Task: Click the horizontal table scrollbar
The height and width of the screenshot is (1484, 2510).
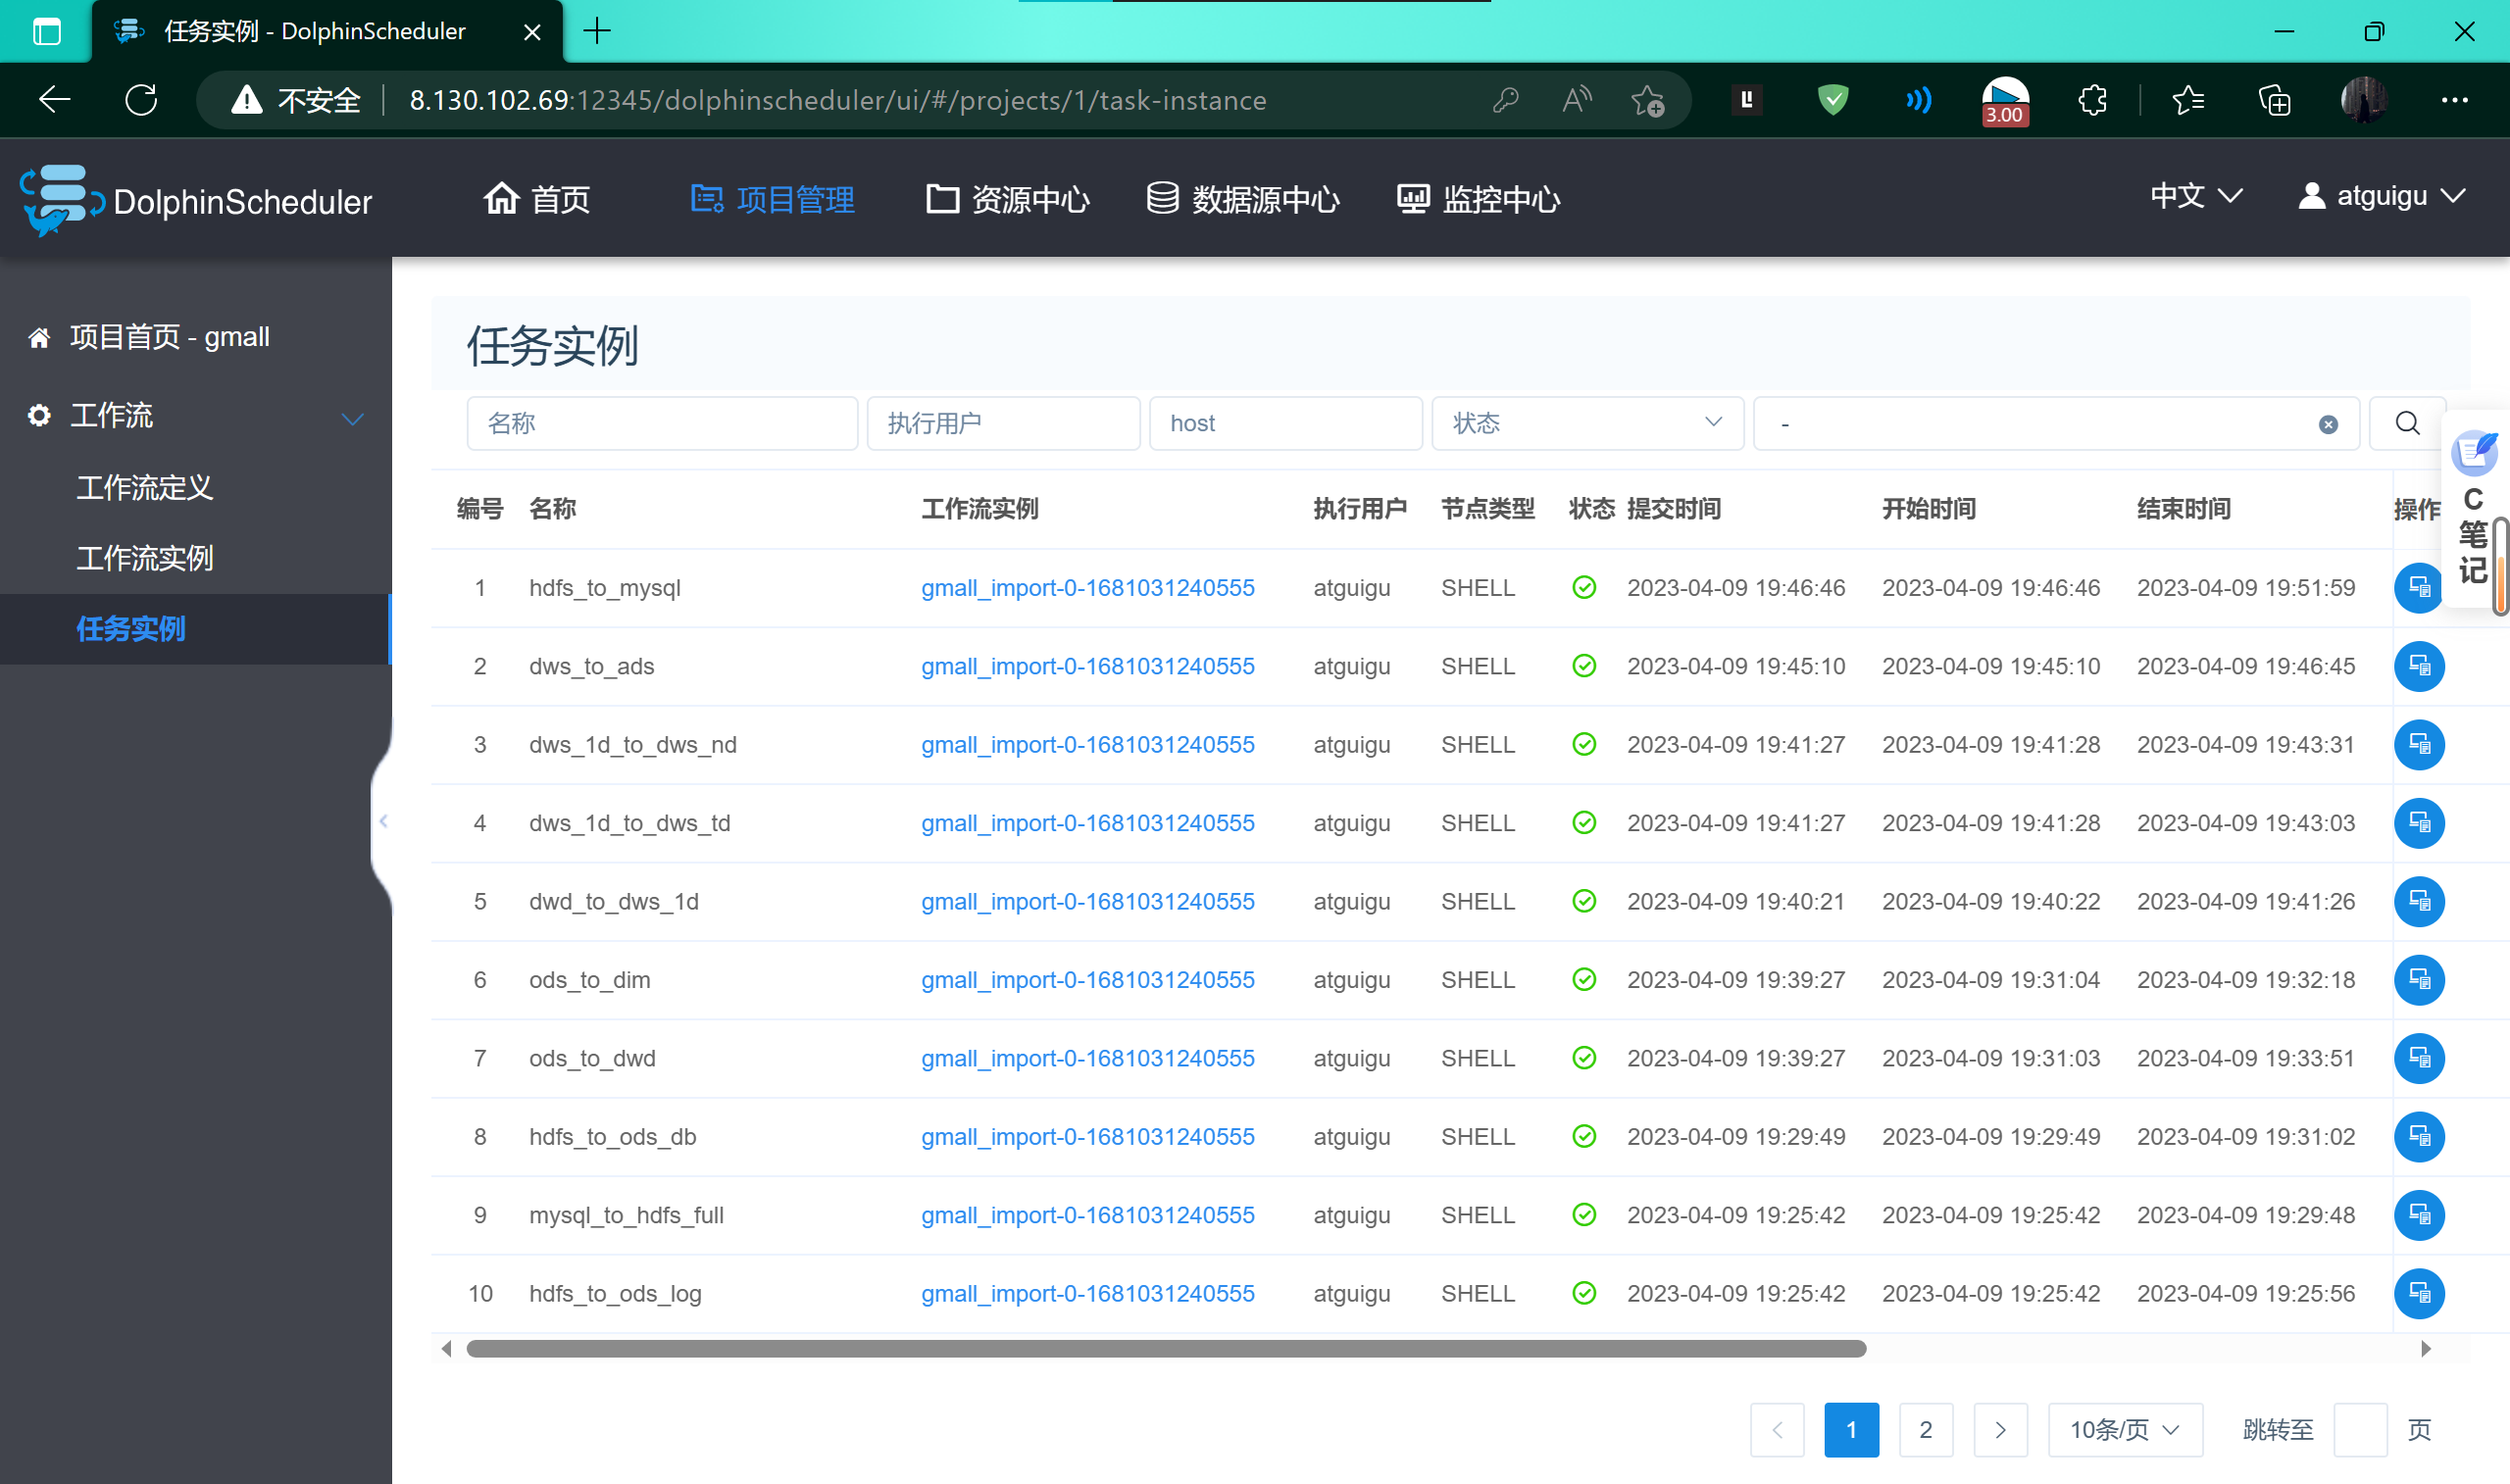Action: (1165, 1349)
